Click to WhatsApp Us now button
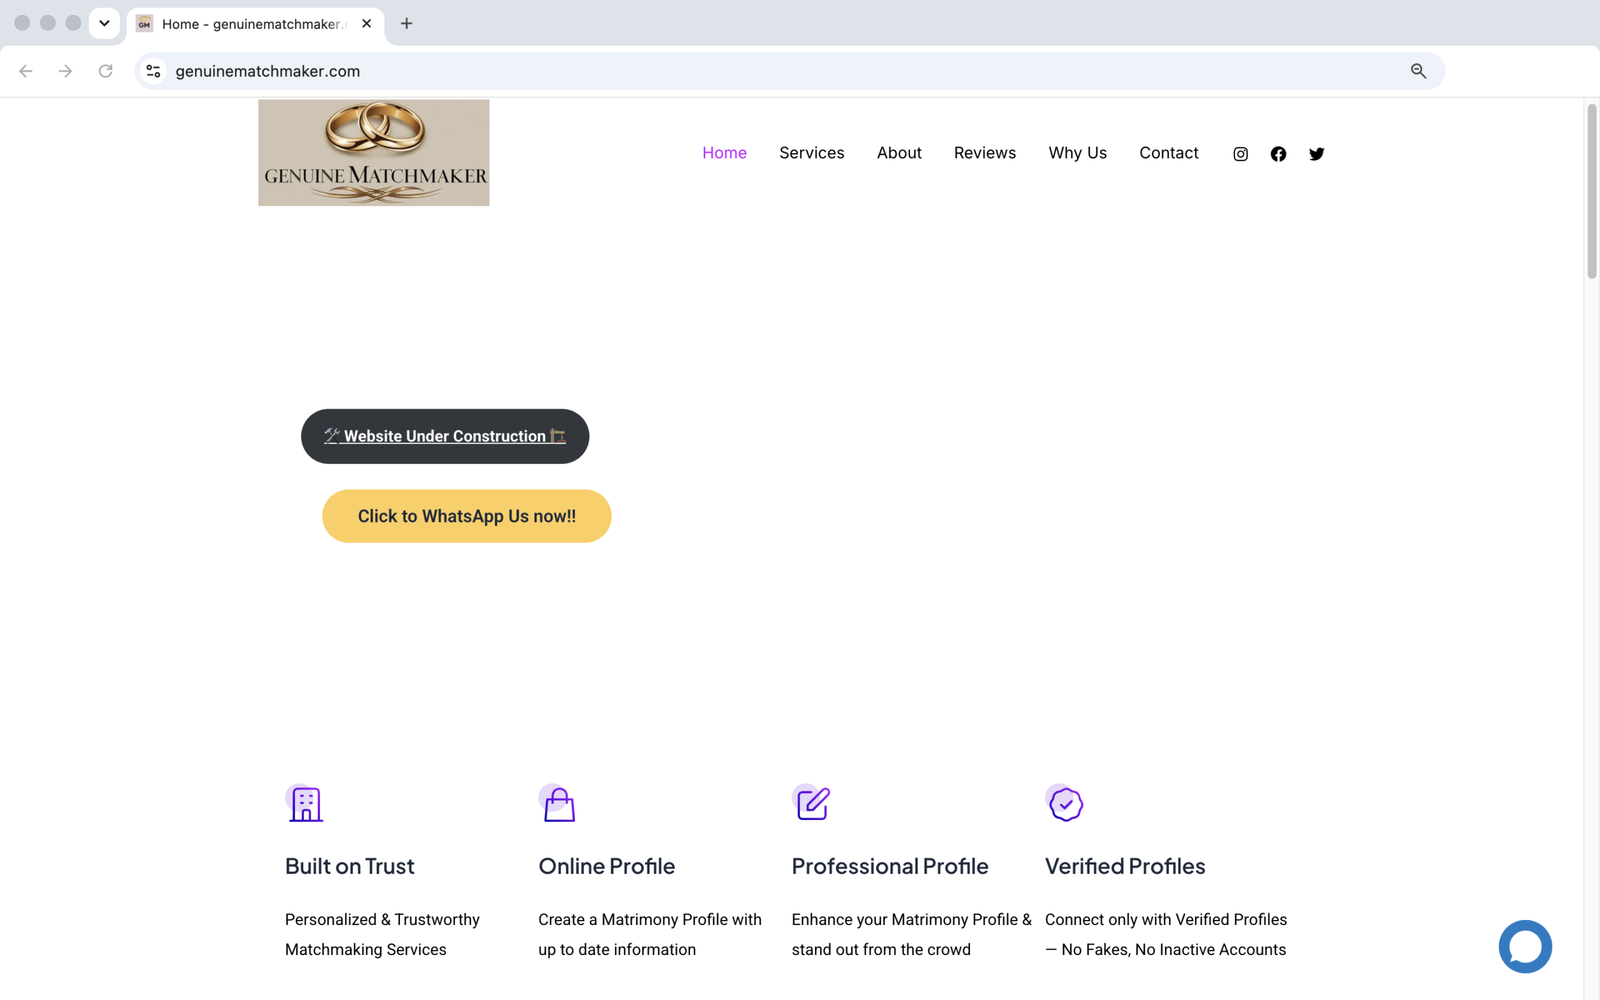 466,516
